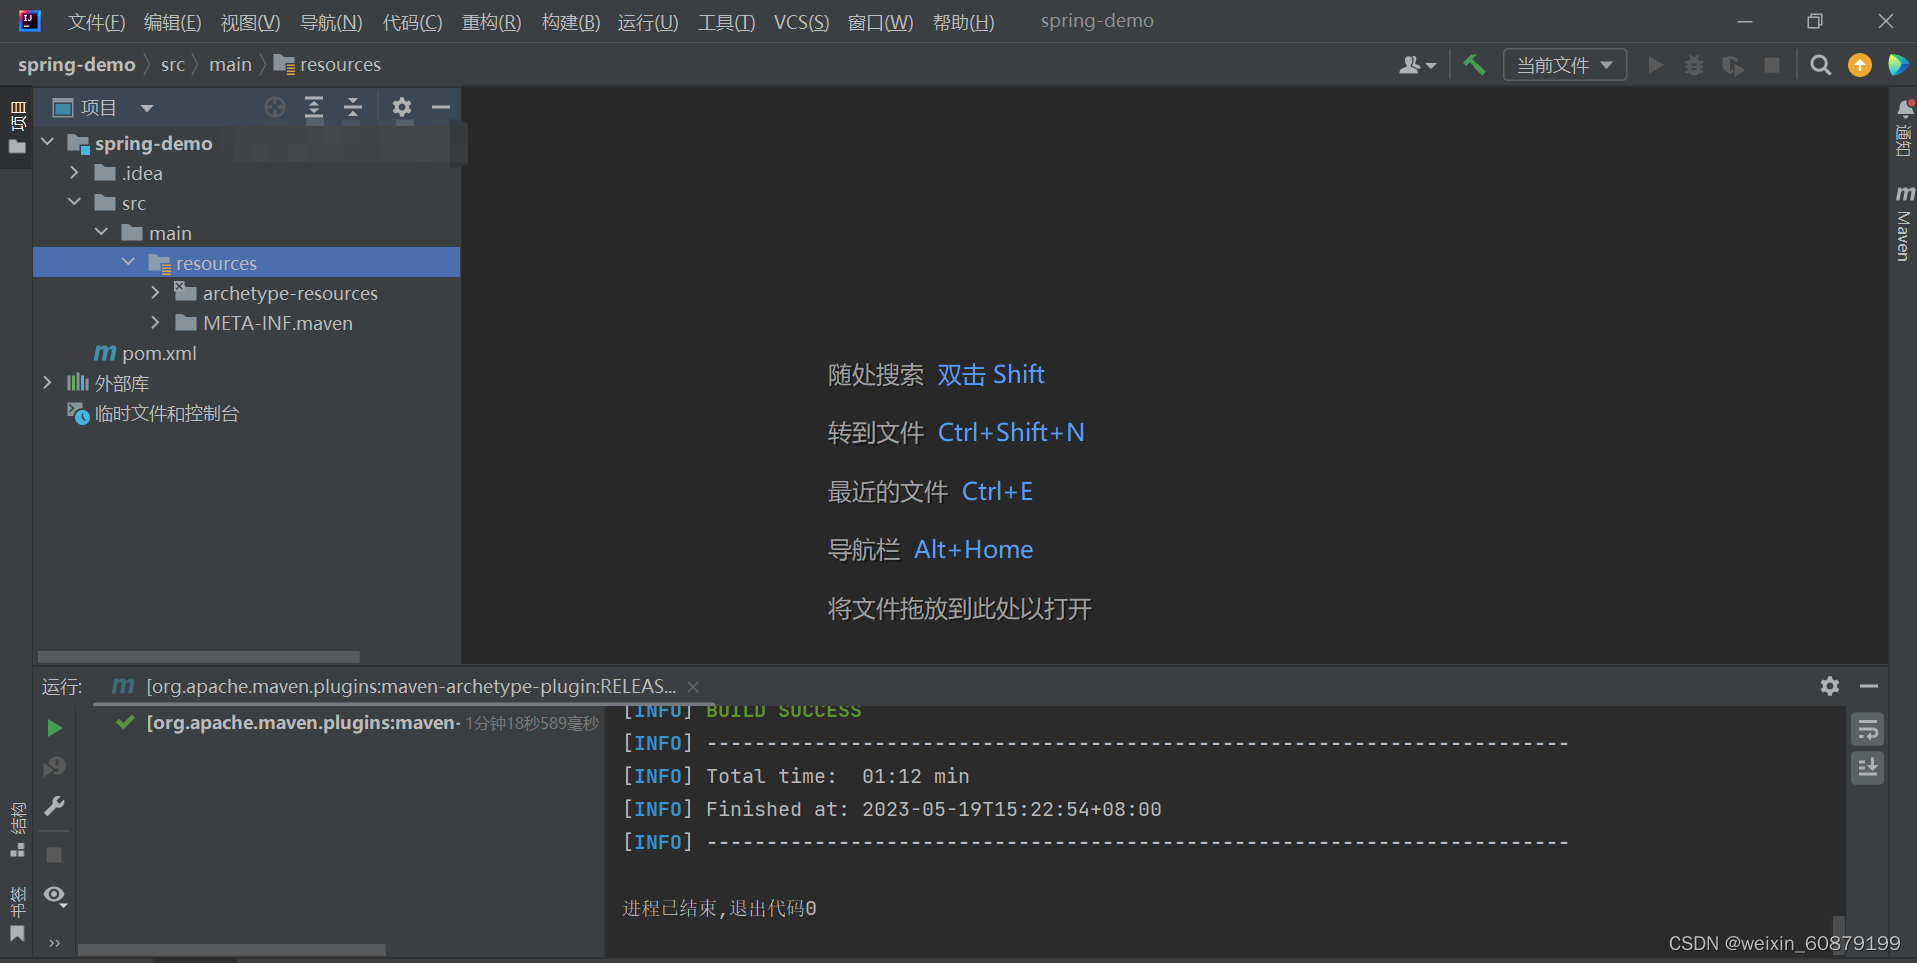Open the 当前文件 run configuration dropdown
The height and width of the screenshot is (963, 1917).
click(x=1563, y=64)
